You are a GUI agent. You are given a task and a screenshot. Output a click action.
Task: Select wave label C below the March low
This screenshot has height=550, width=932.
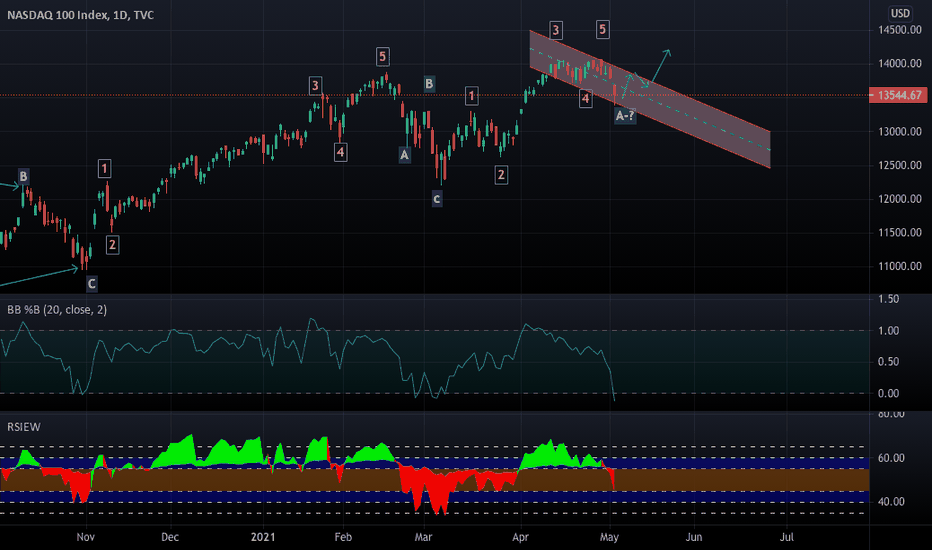point(437,199)
